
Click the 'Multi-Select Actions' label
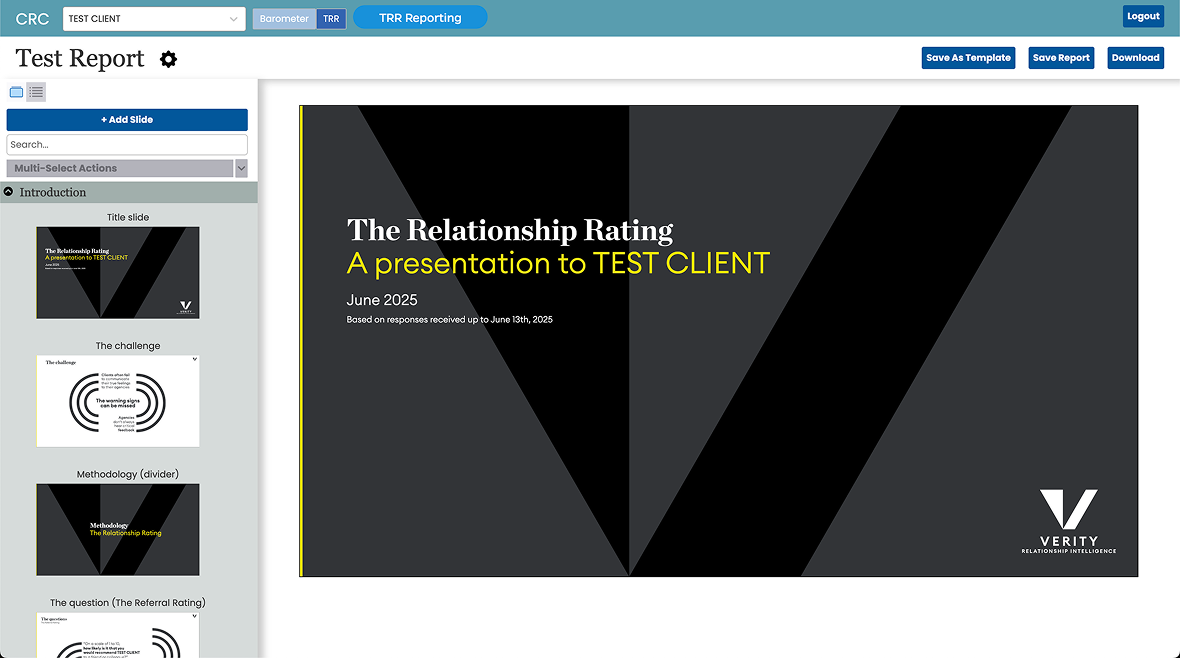(x=65, y=168)
